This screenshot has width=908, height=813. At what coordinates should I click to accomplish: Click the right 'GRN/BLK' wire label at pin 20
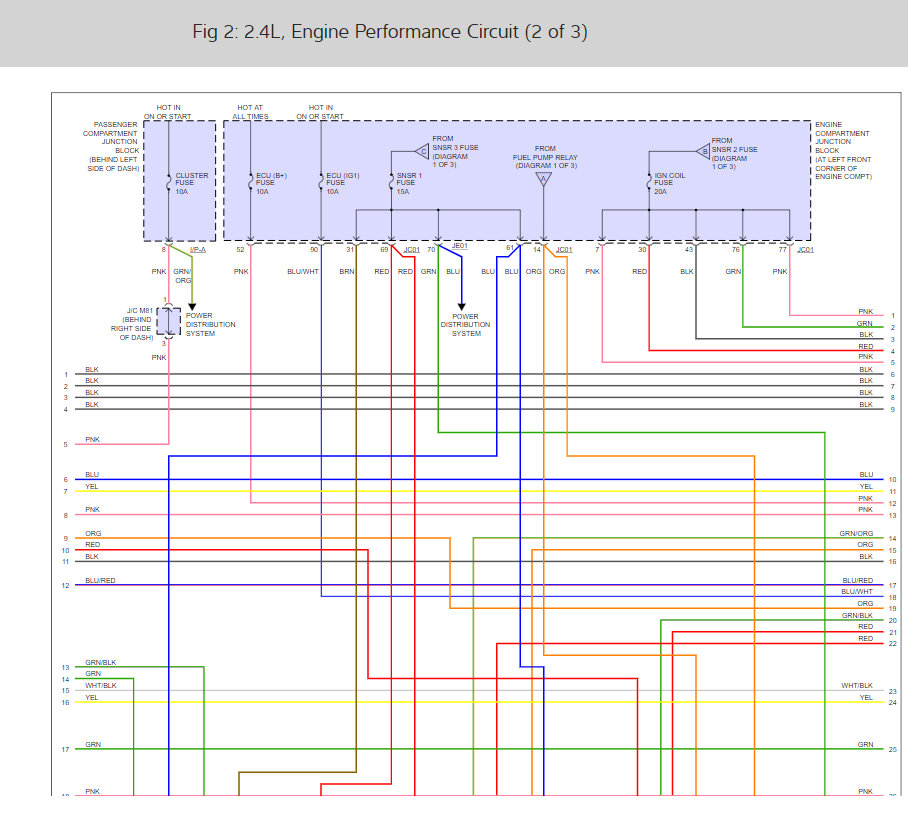click(857, 616)
